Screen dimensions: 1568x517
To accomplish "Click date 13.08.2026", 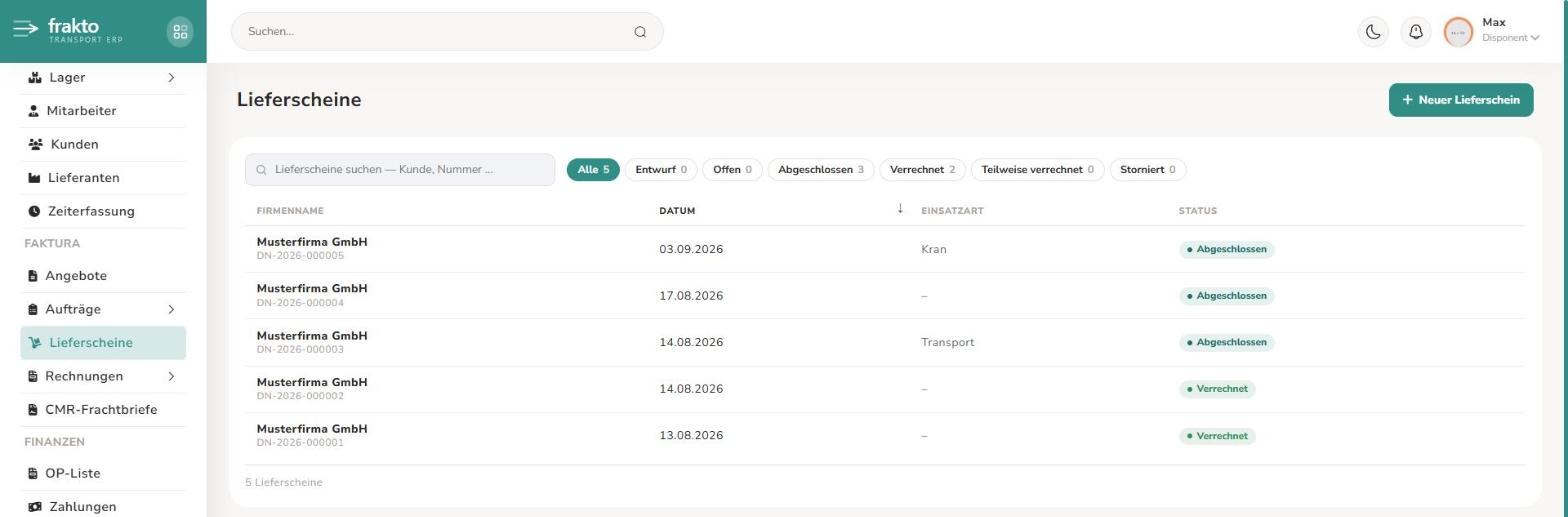I will point(691,436).
